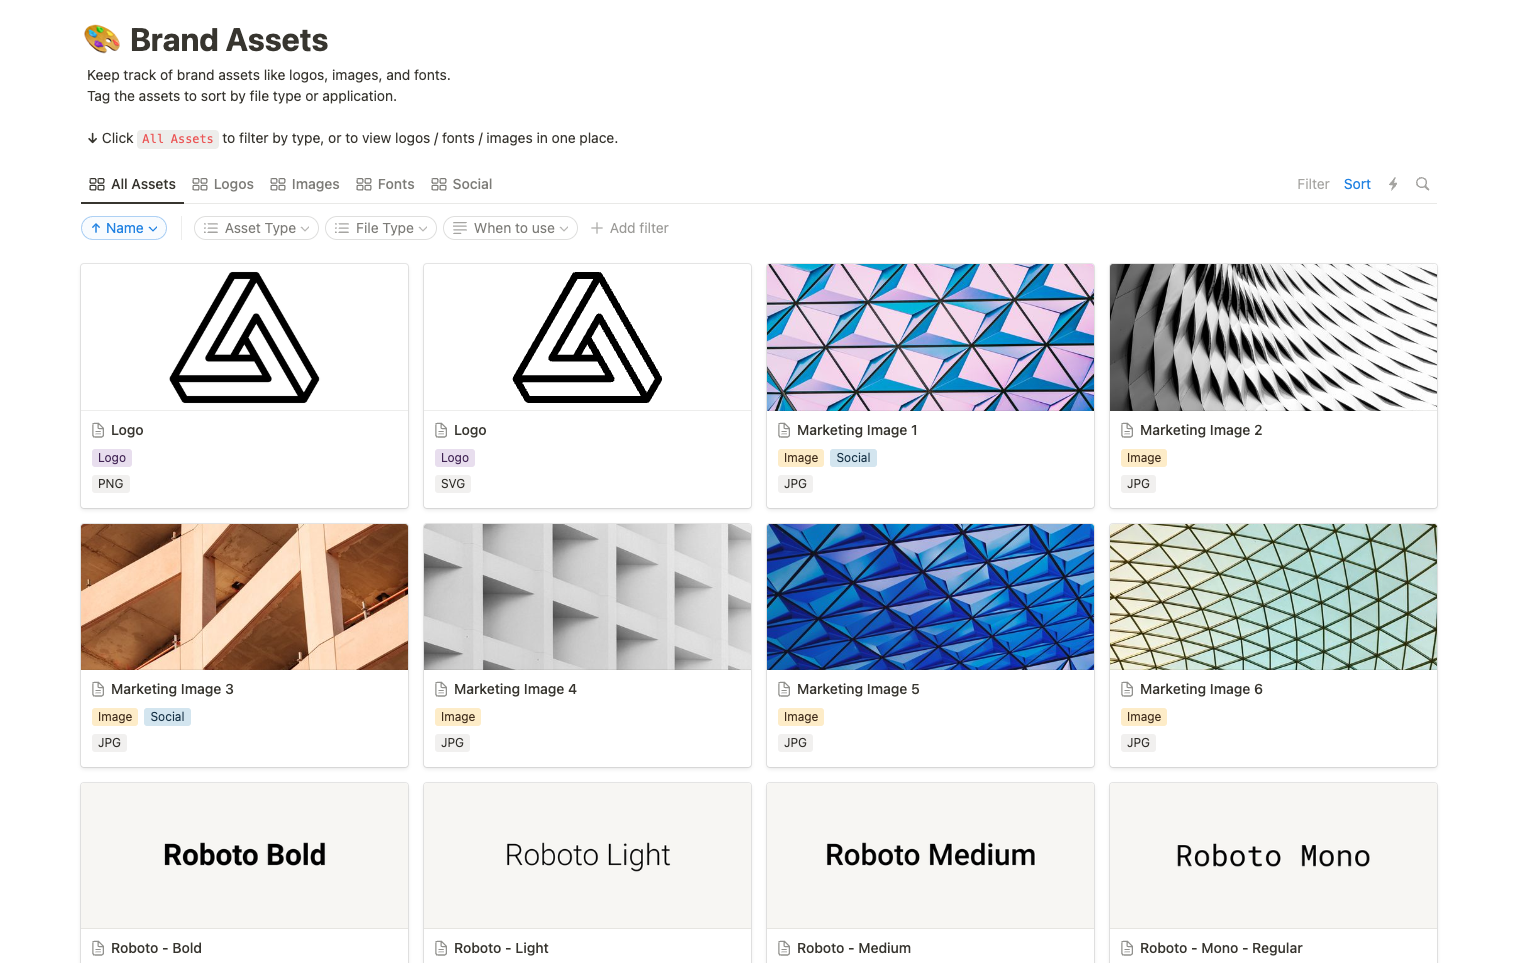
Task: Expand the Asset Type filter dropdown
Action: [x=256, y=228]
